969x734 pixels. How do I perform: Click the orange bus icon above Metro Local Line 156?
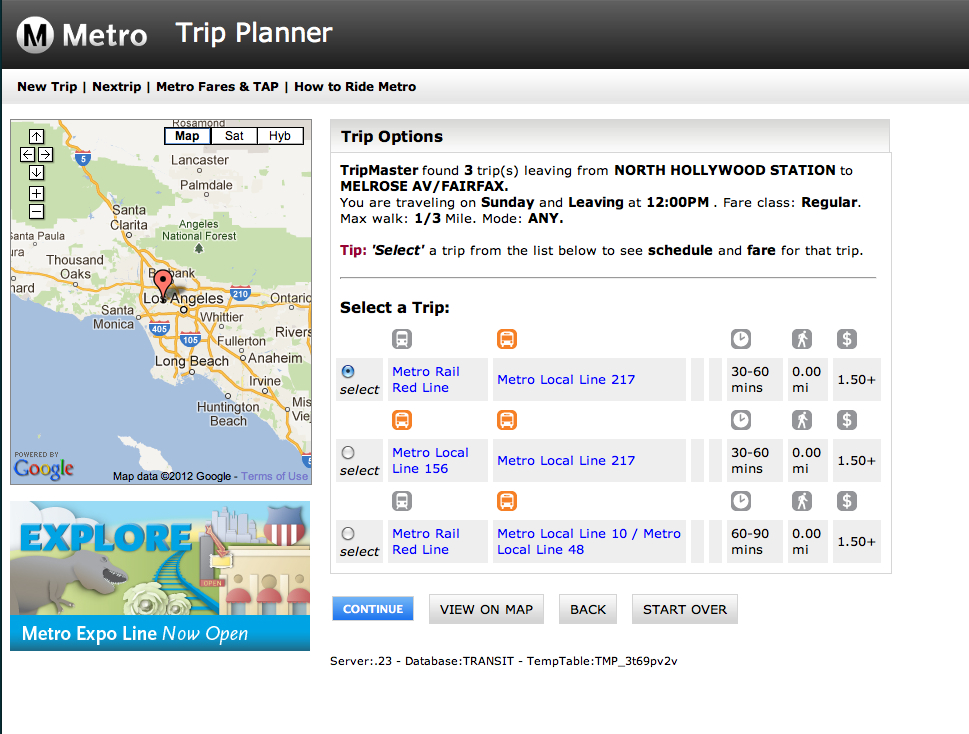(402, 420)
